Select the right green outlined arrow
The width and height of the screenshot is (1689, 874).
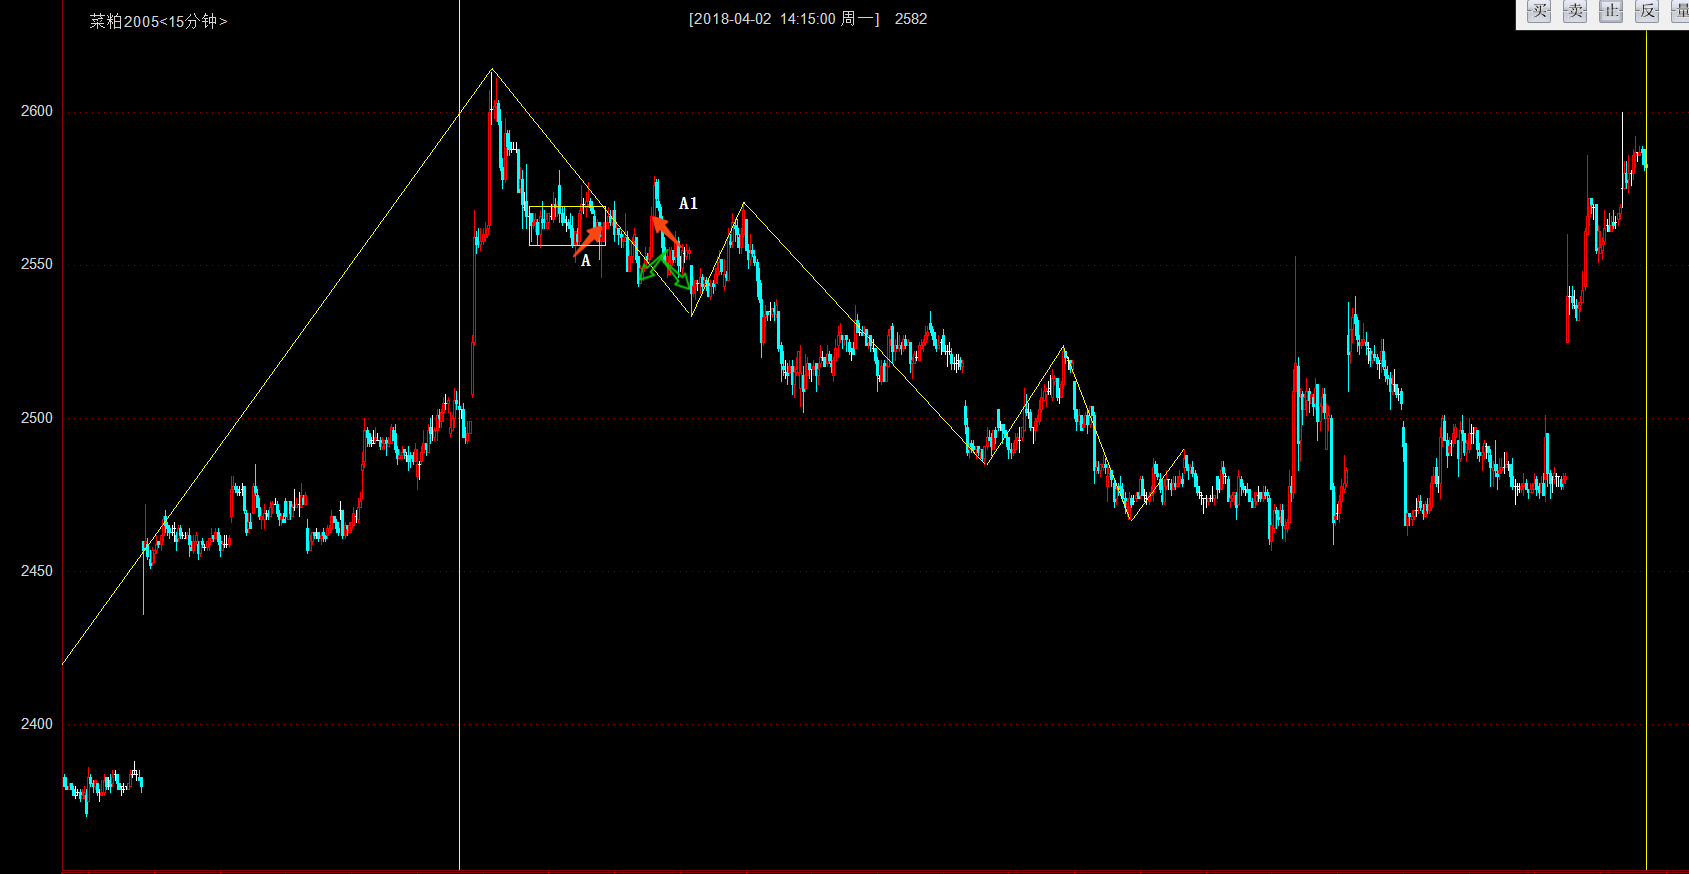tap(679, 276)
